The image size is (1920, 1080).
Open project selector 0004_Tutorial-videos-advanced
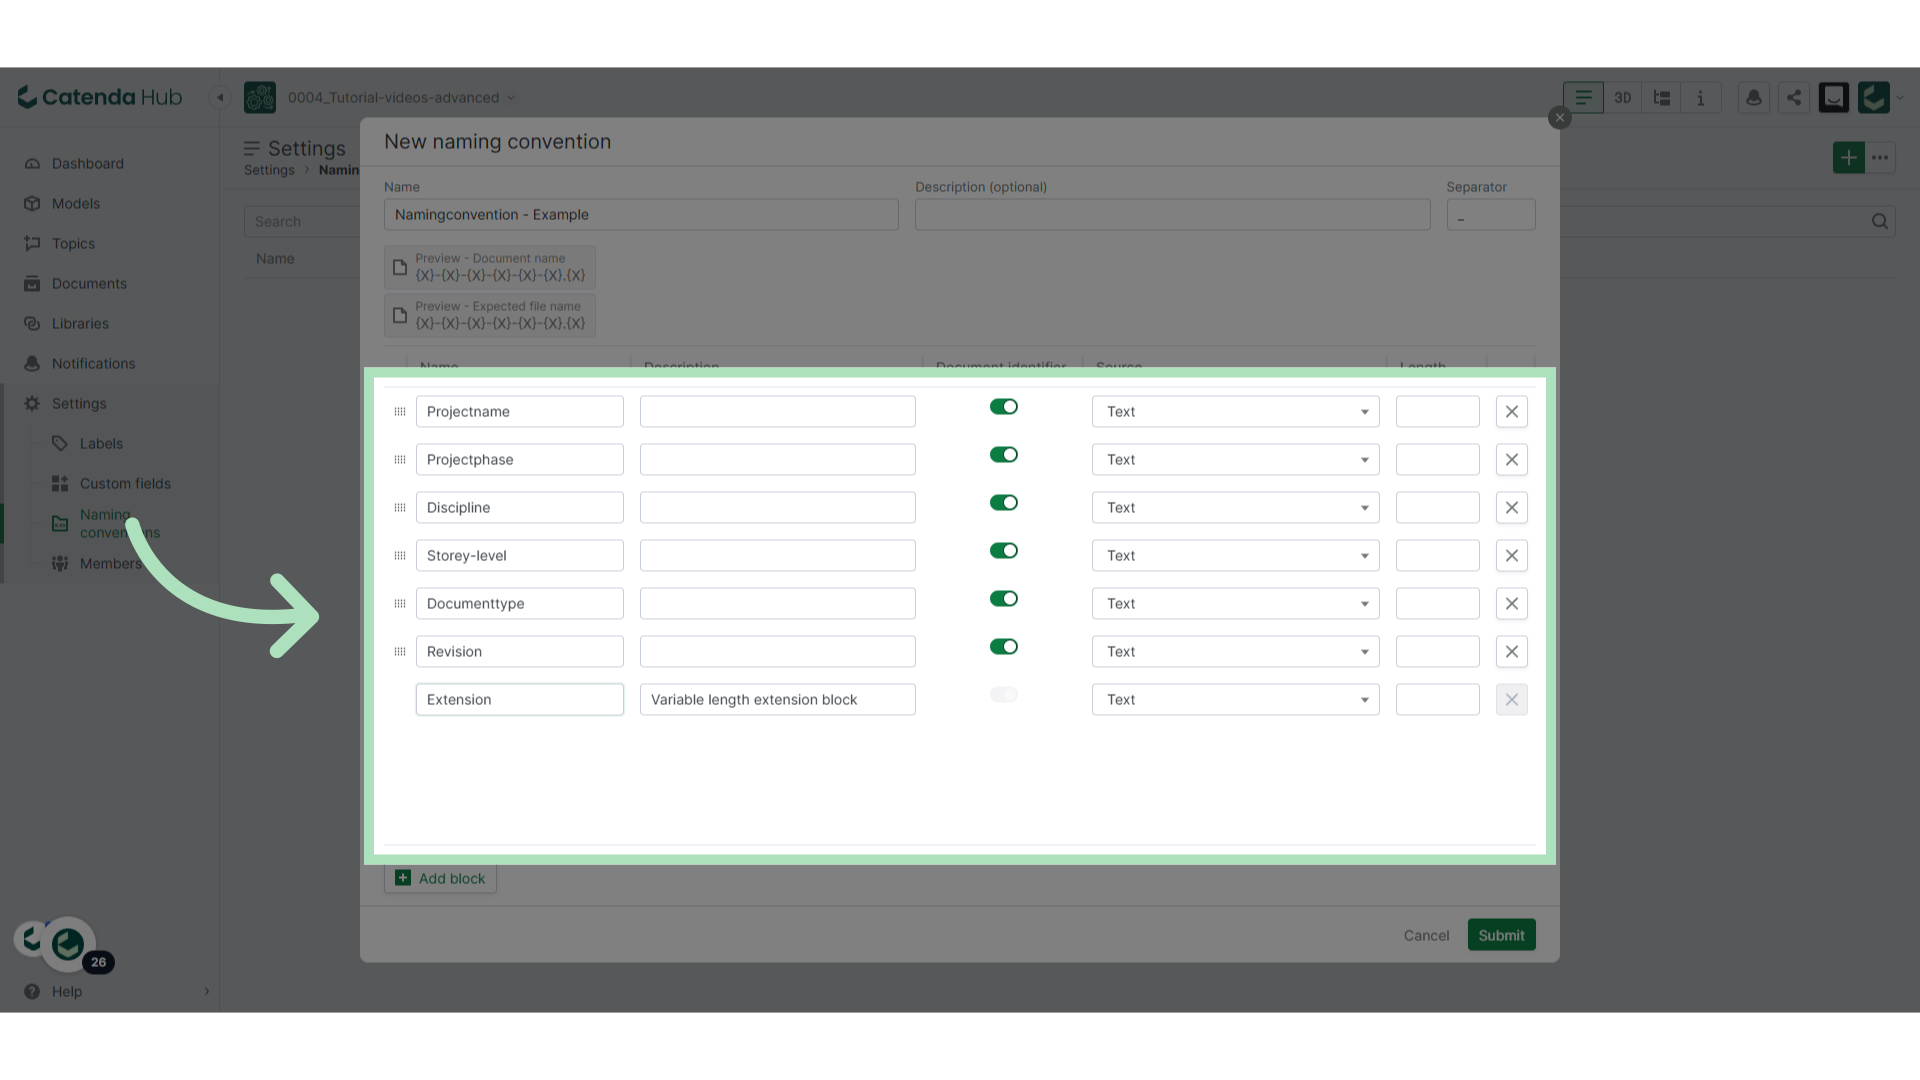pyautogui.click(x=400, y=97)
